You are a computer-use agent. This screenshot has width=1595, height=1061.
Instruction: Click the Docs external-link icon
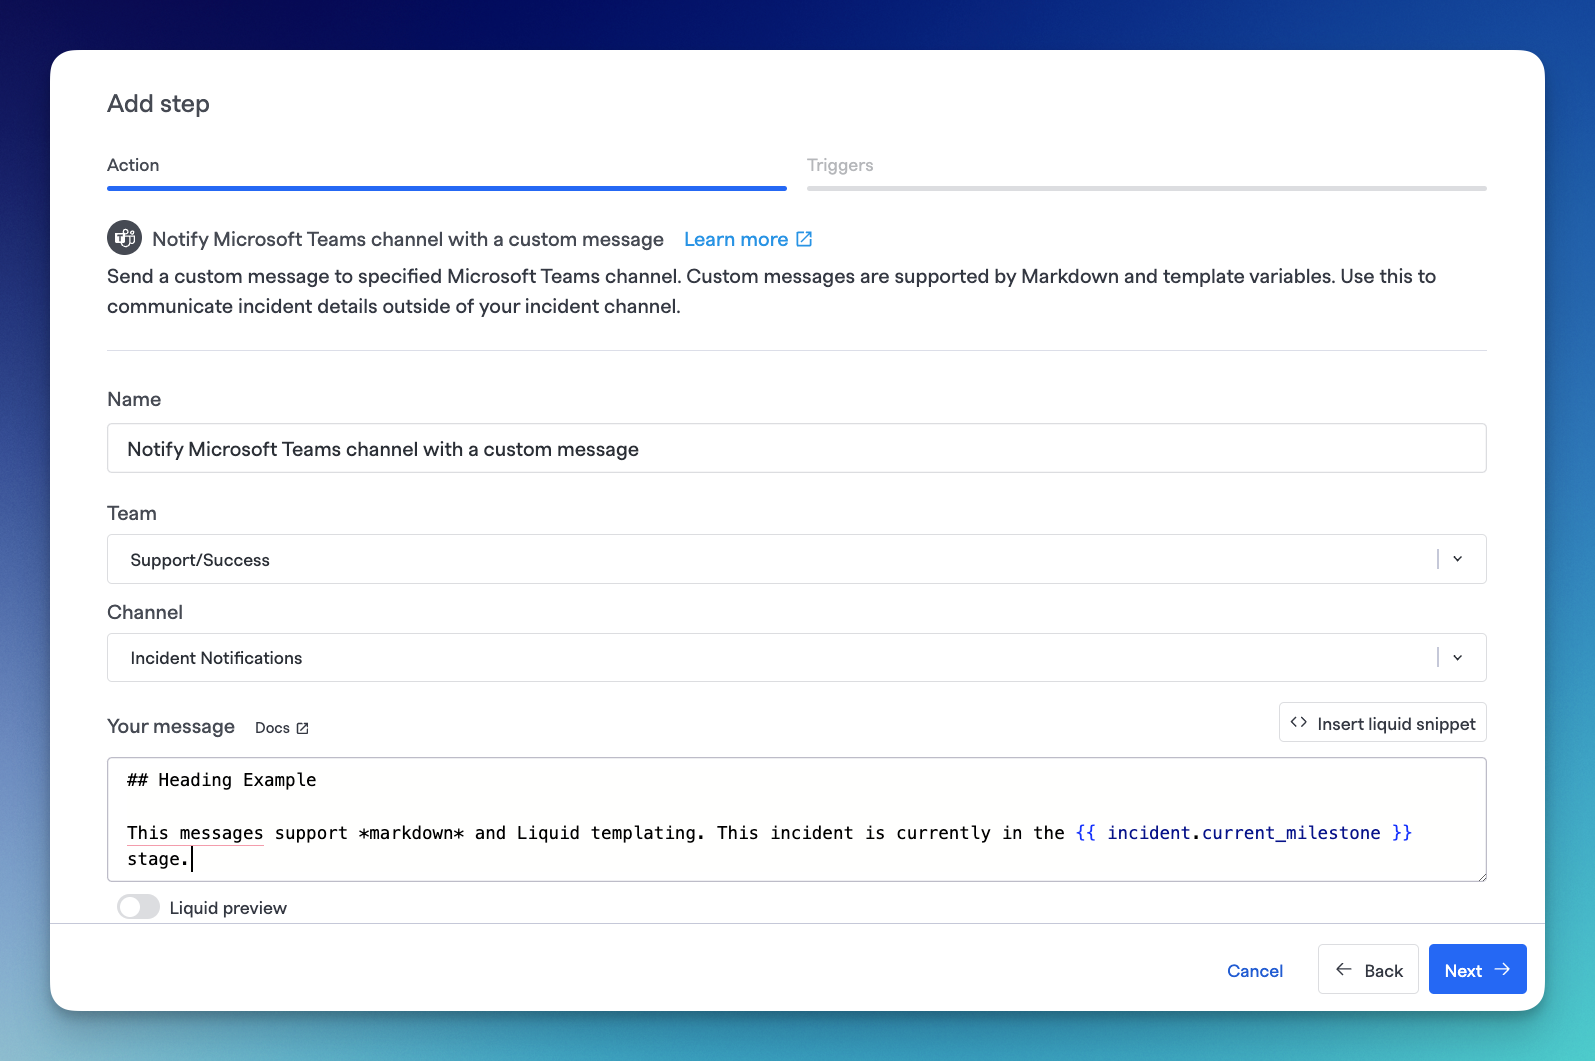302,728
